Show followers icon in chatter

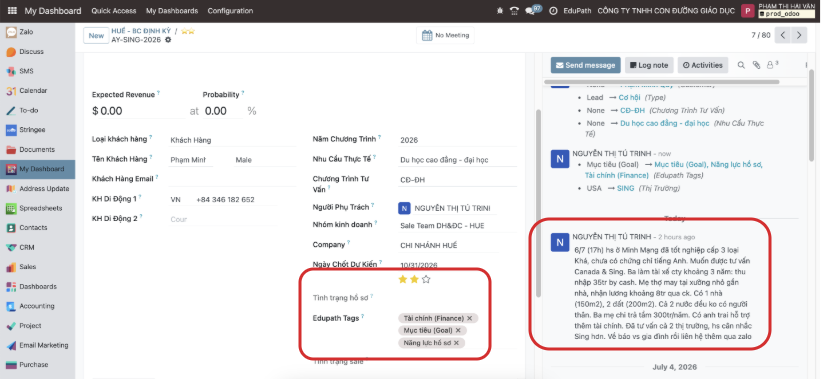tap(772, 65)
